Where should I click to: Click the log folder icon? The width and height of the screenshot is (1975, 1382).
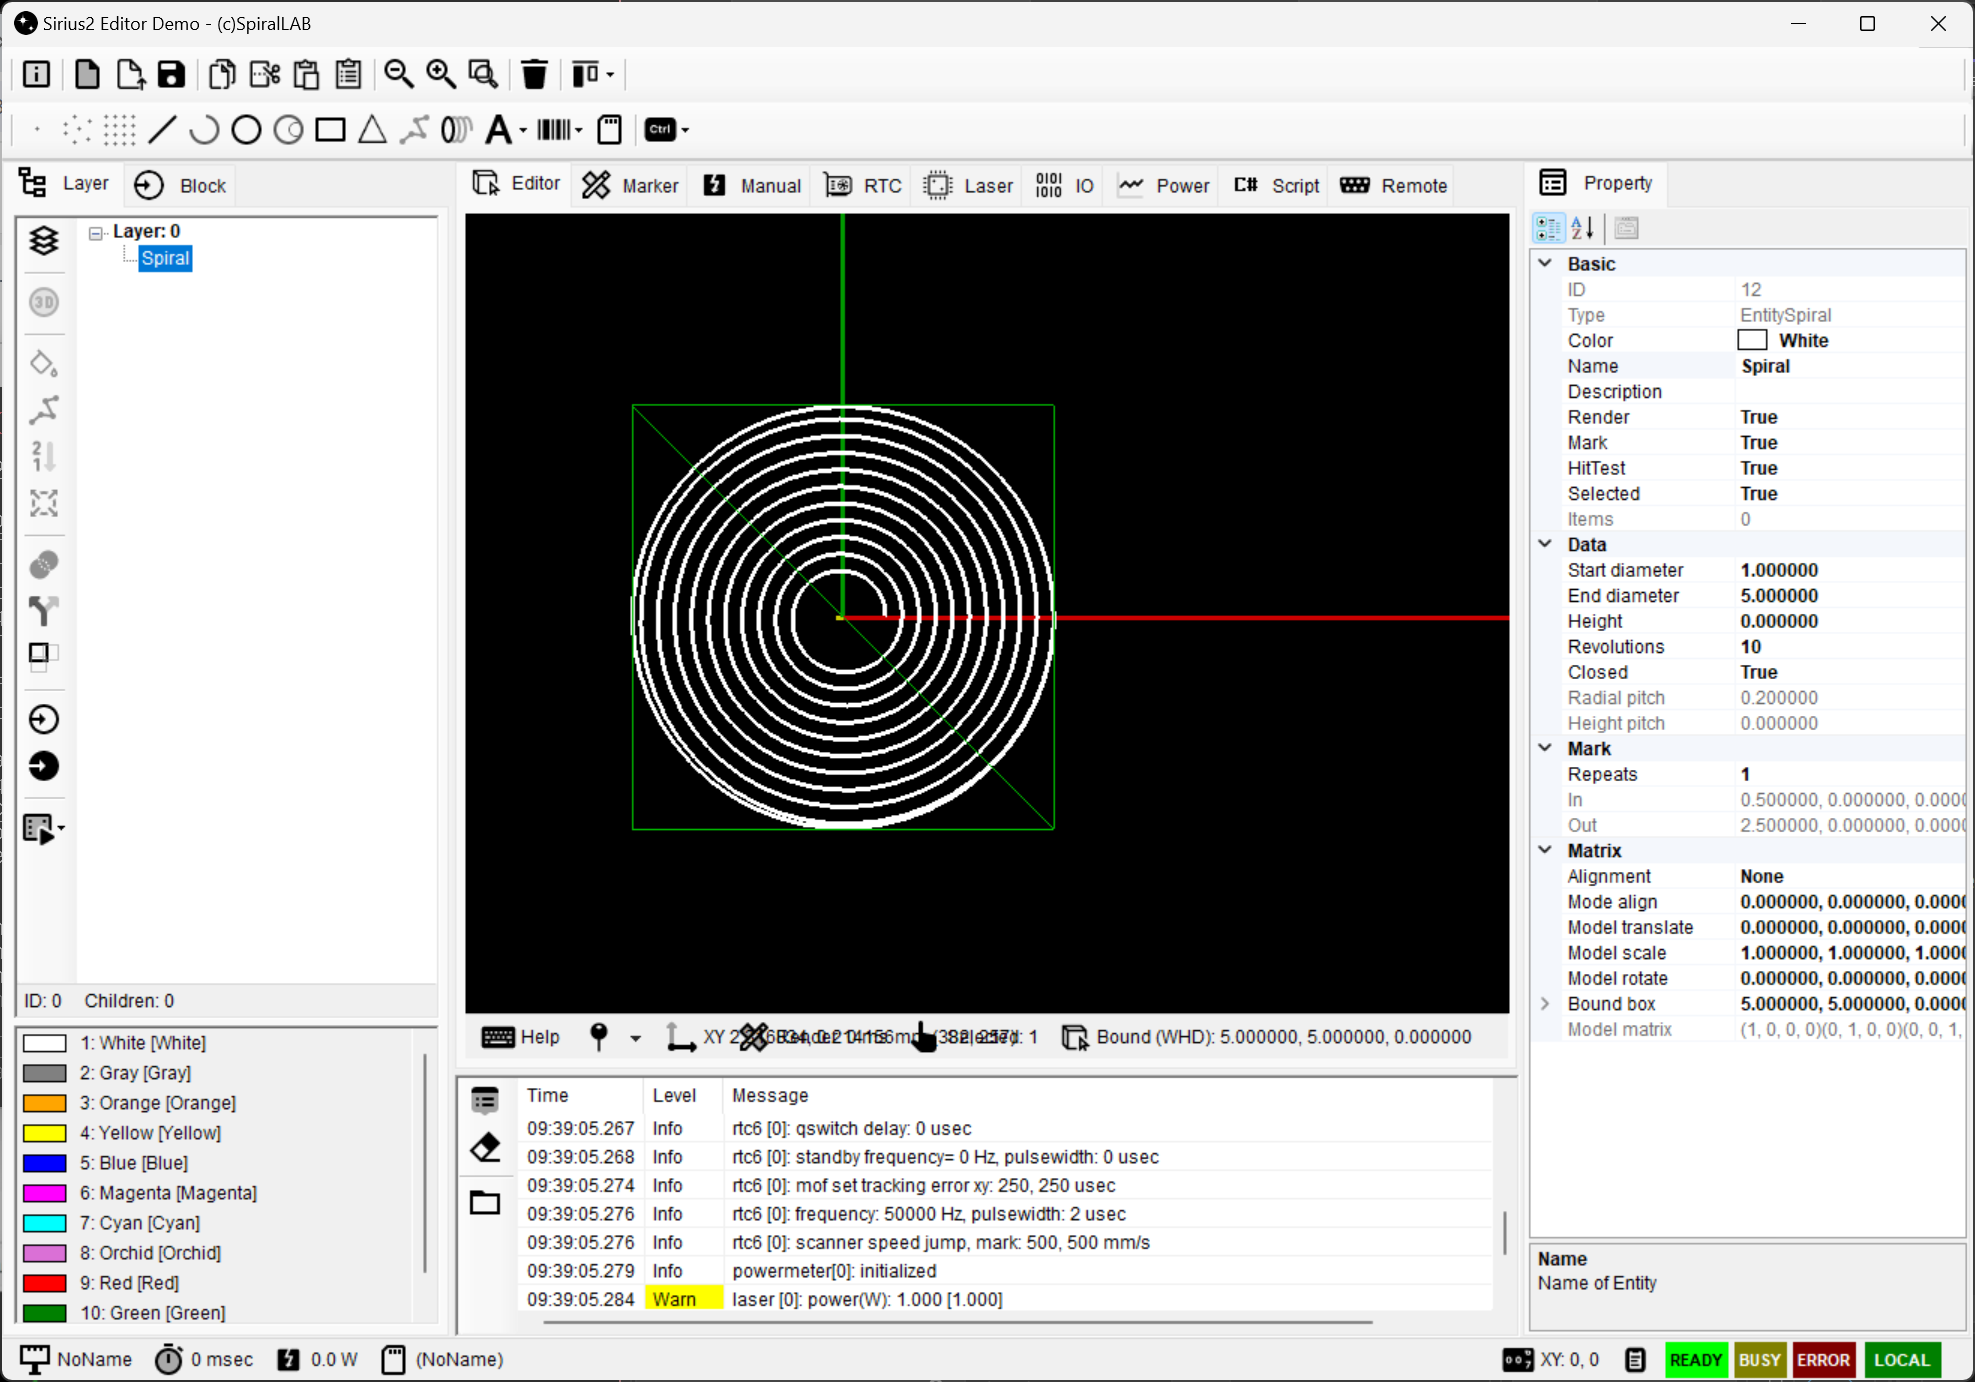[x=485, y=1202]
